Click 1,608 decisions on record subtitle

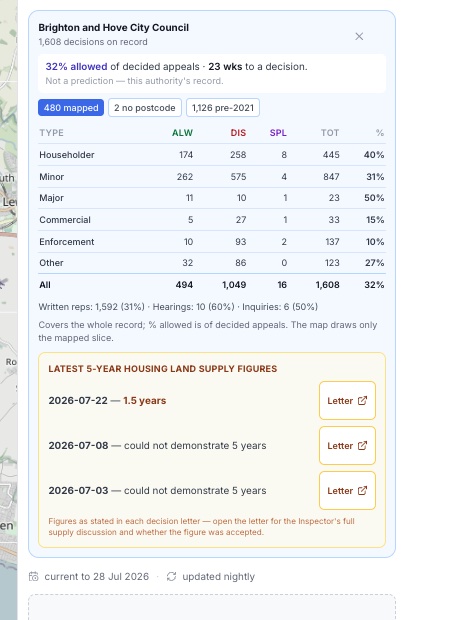[x=93, y=42]
